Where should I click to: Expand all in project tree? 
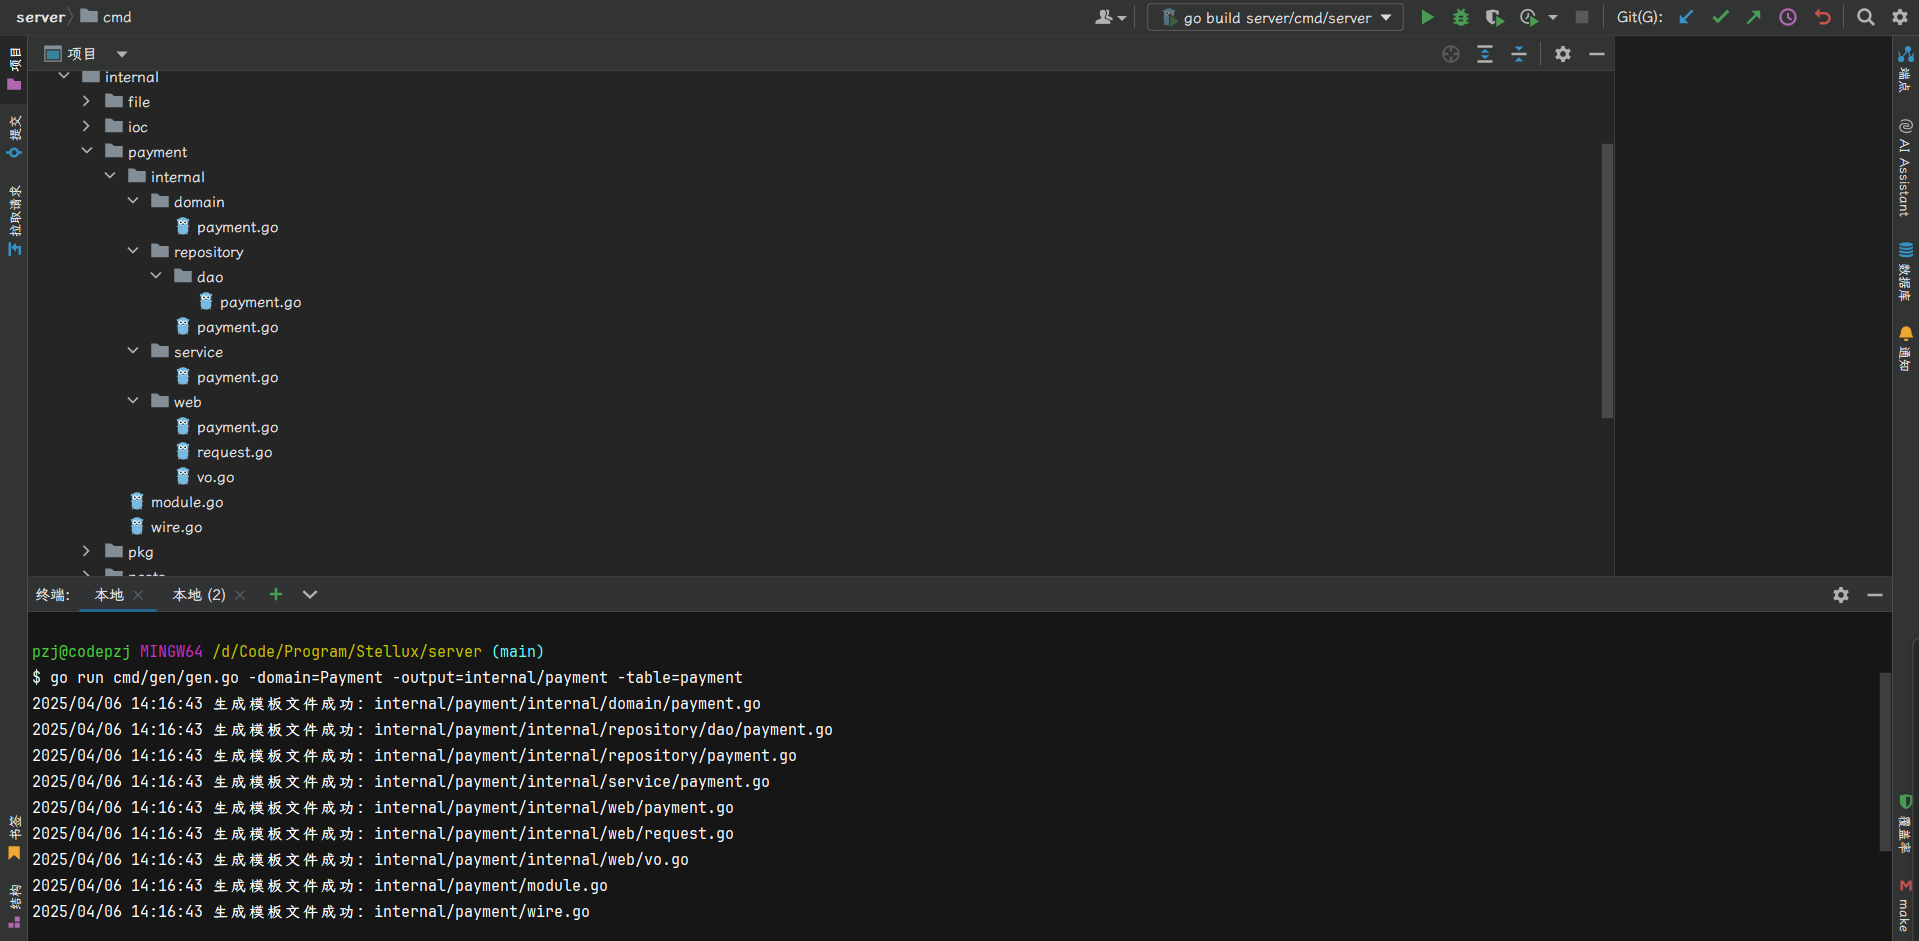point(1485,54)
